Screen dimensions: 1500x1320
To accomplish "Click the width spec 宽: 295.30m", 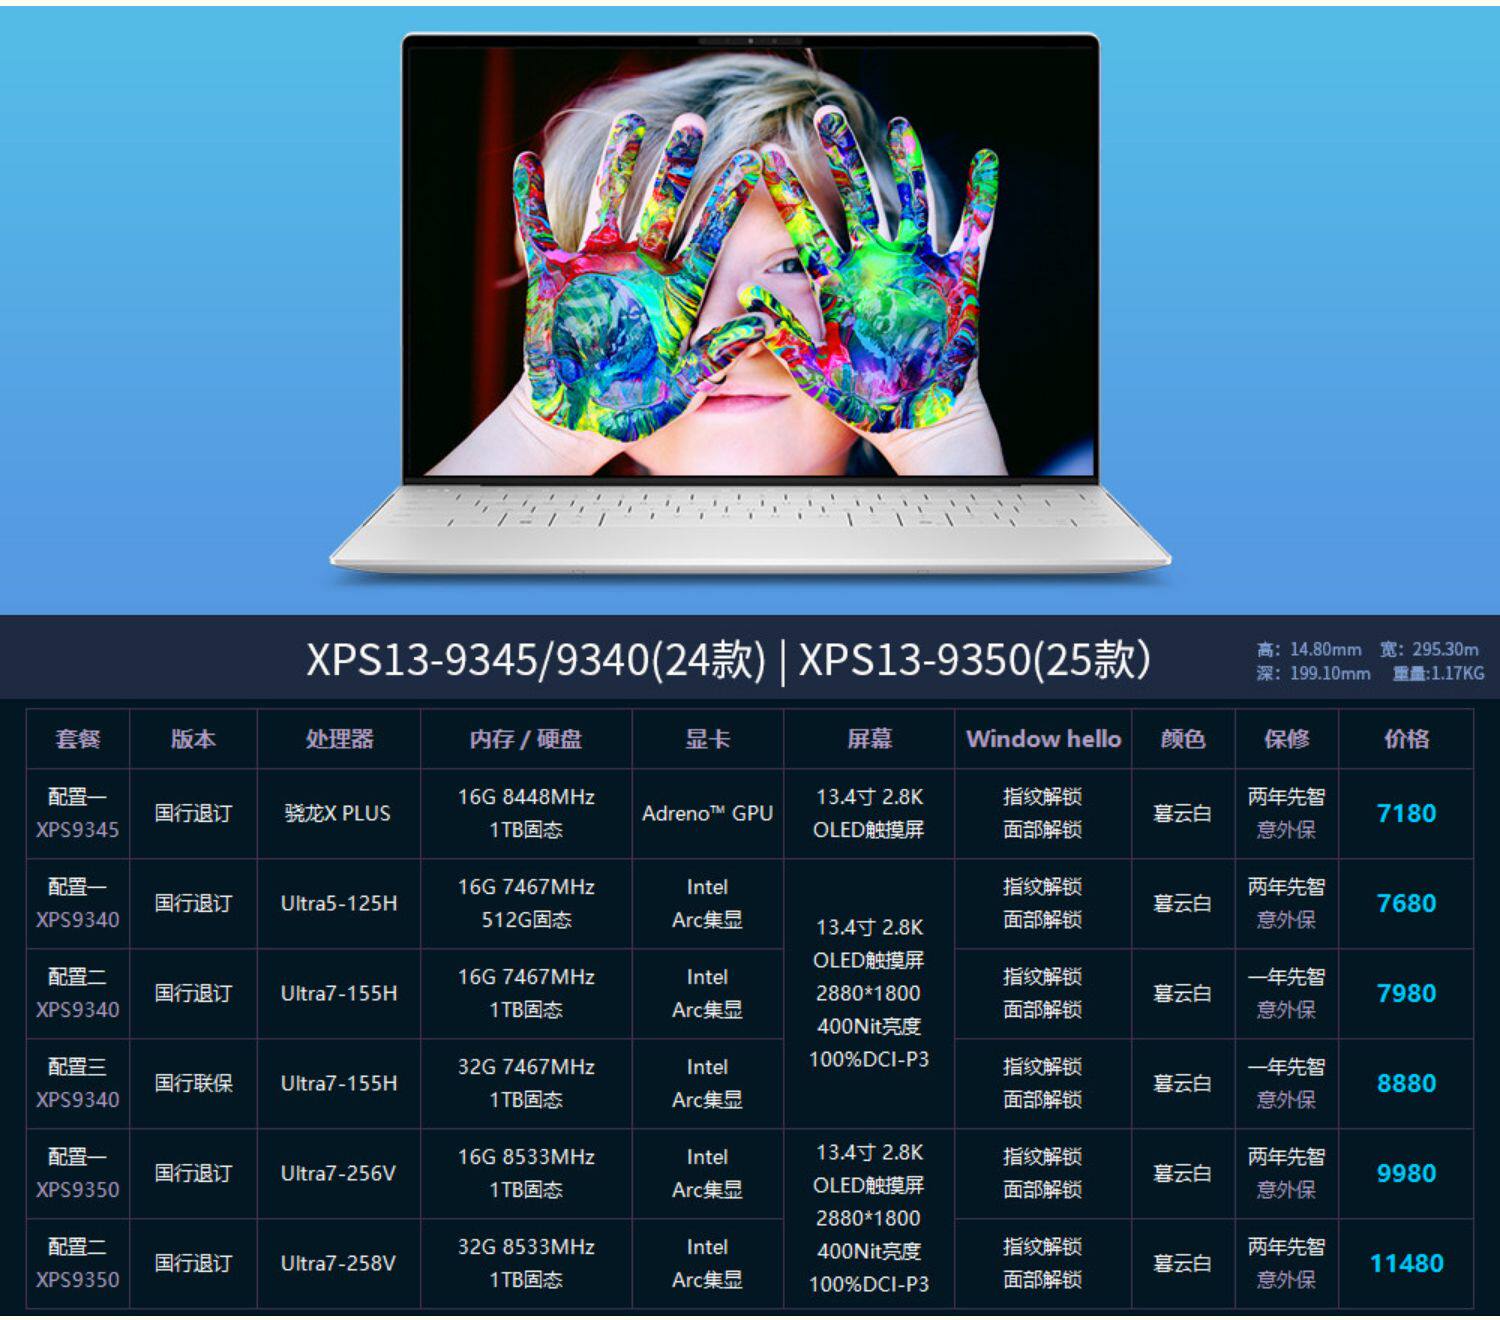I will point(1429,649).
